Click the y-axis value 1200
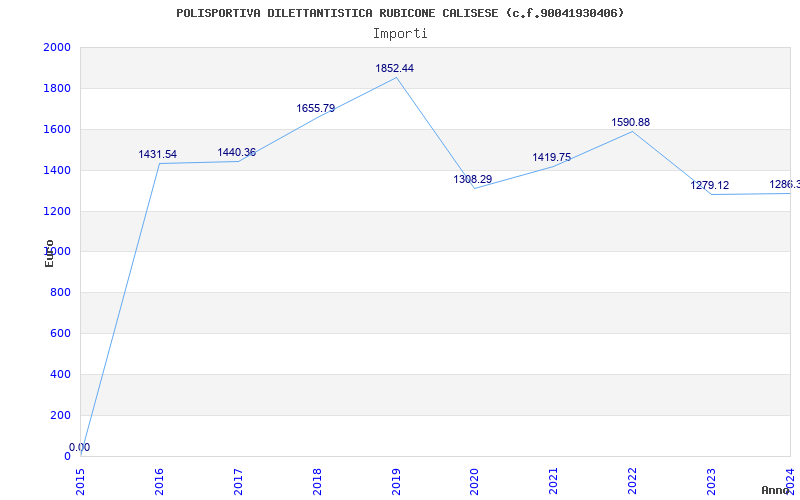The height and width of the screenshot is (500, 800). (x=57, y=211)
